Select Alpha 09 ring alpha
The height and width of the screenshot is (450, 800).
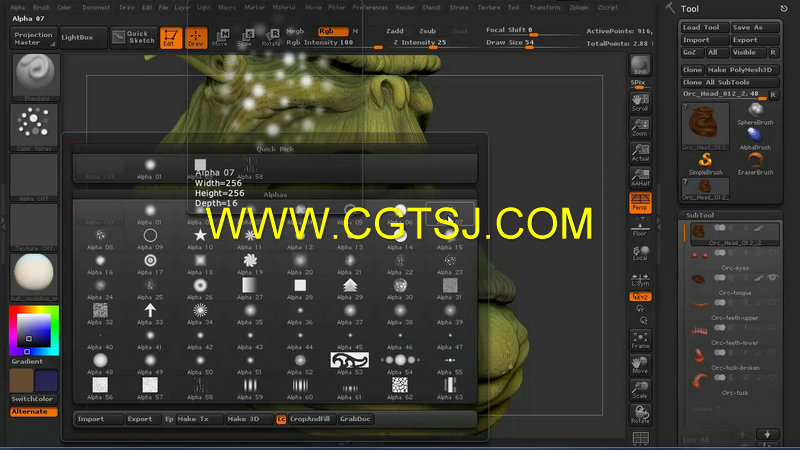click(x=150, y=238)
